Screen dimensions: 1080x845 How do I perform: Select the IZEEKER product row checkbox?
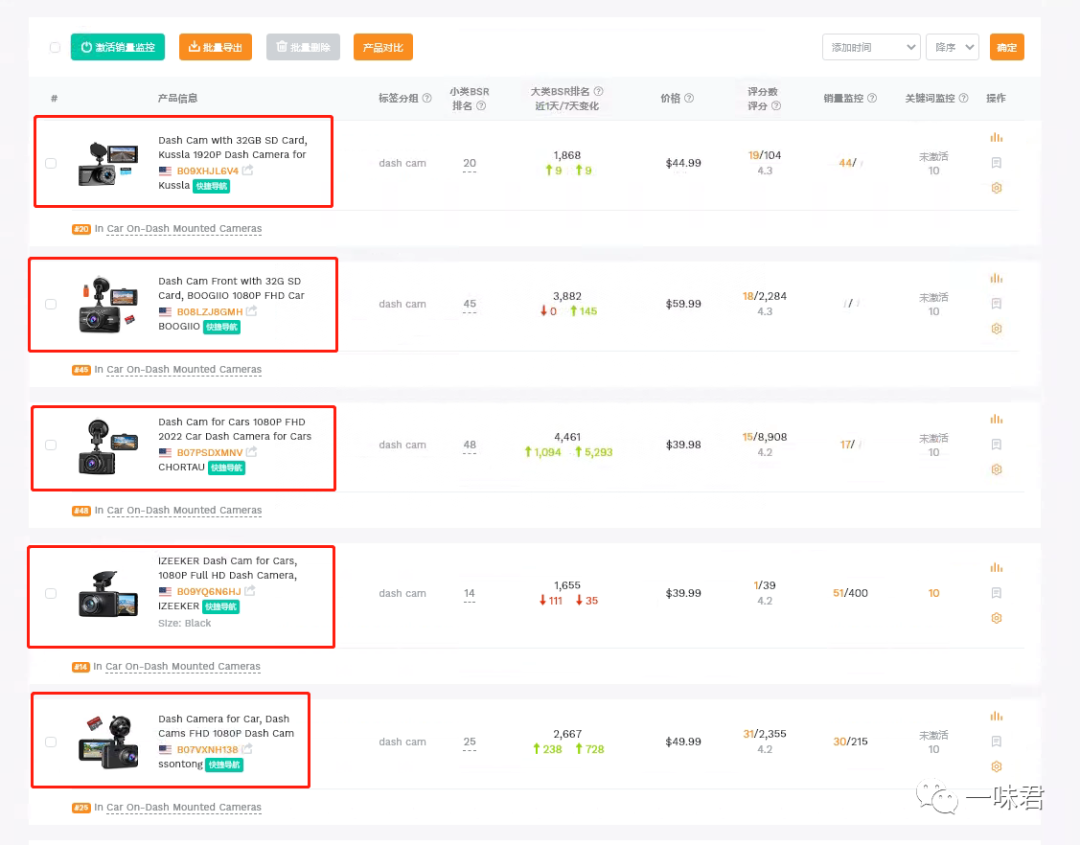[x=51, y=593]
